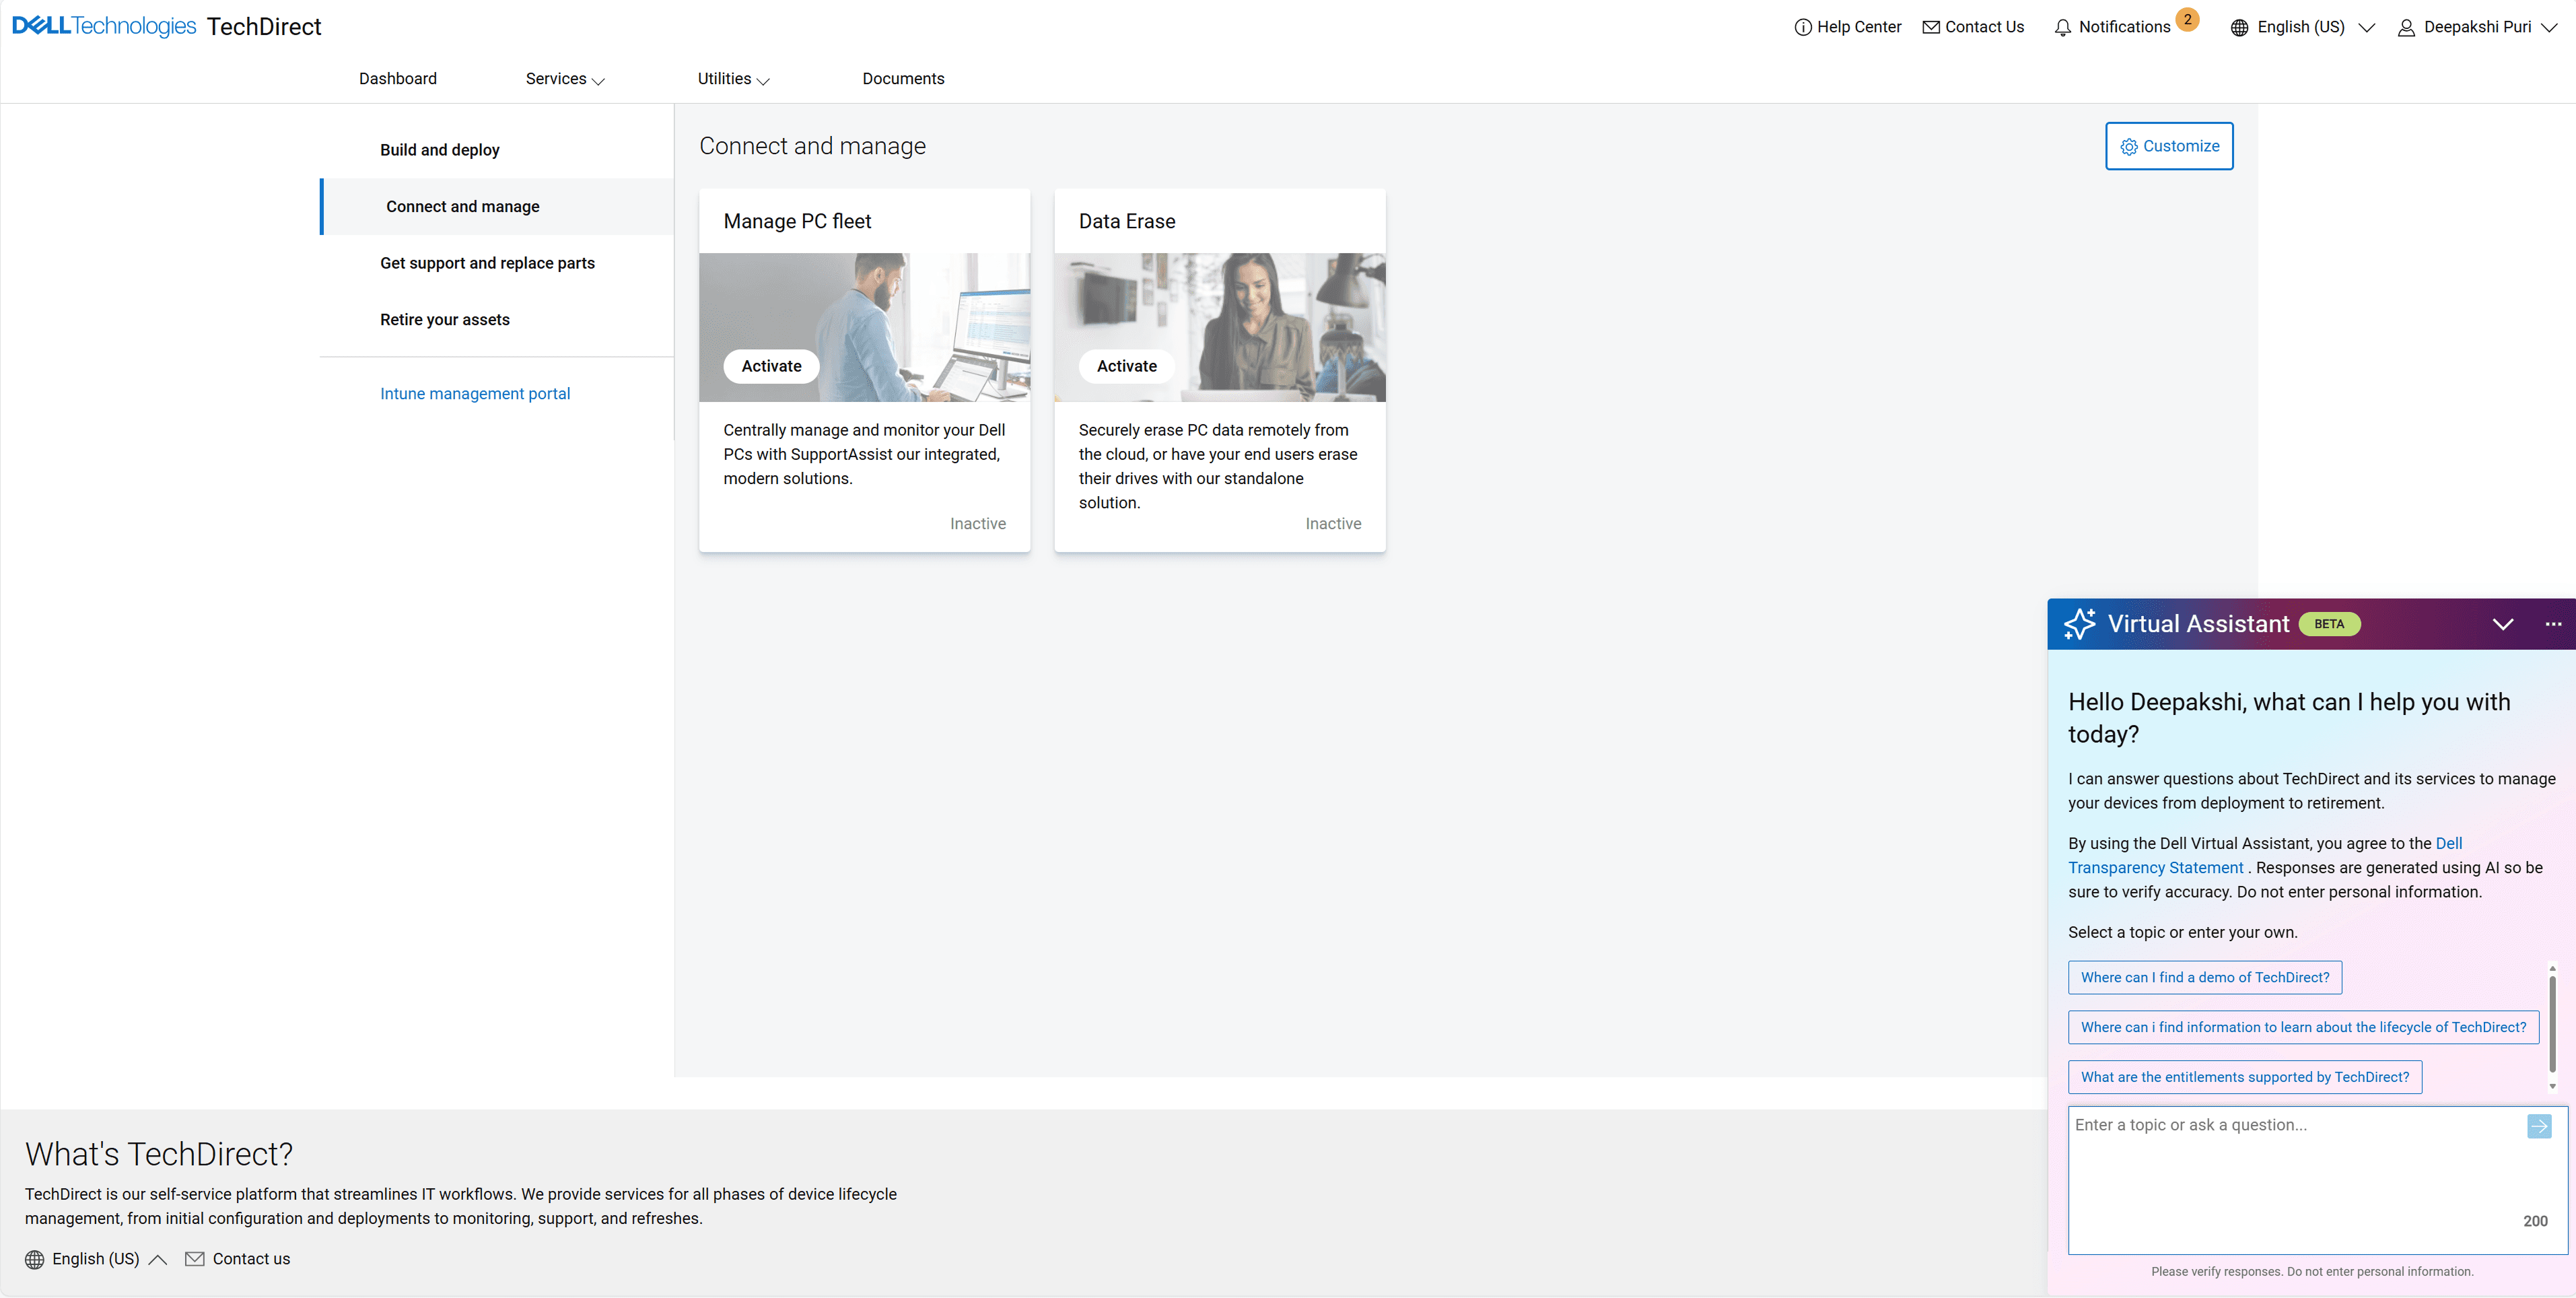Open the Documents menu item
Screen dimensions: 2576x1298
click(x=902, y=79)
